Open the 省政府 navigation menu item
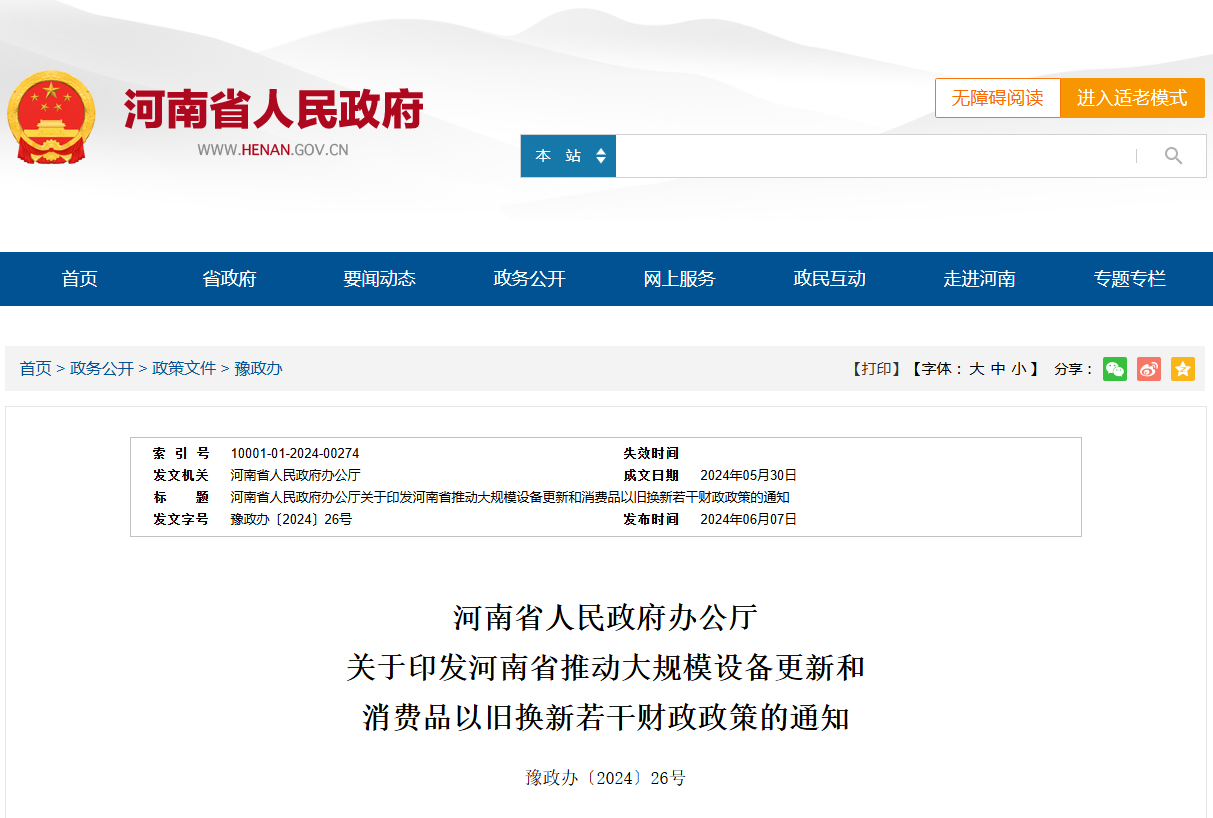The width and height of the screenshot is (1213, 818). click(x=230, y=279)
